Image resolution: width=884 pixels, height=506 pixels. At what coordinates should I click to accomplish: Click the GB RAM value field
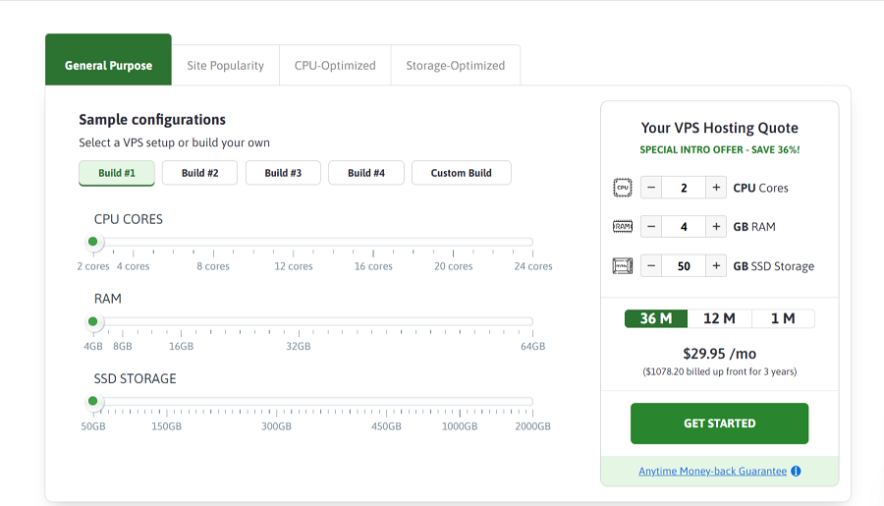pyautogui.click(x=684, y=227)
